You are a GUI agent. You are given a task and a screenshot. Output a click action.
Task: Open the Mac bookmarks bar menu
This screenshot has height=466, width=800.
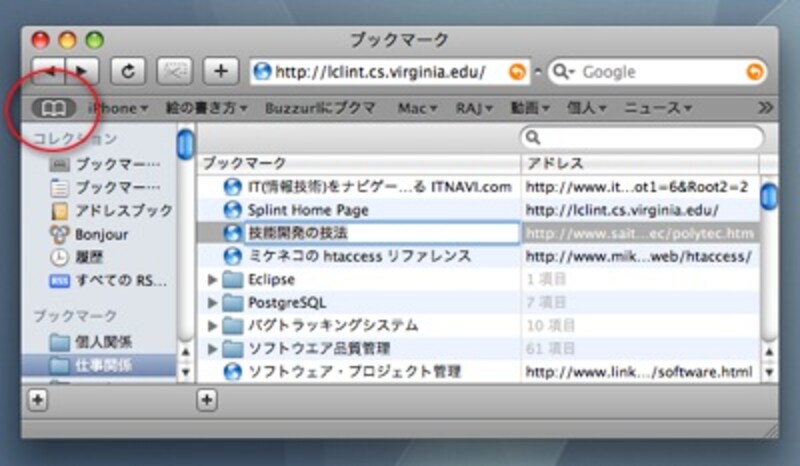pyautogui.click(x=418, y=107)
